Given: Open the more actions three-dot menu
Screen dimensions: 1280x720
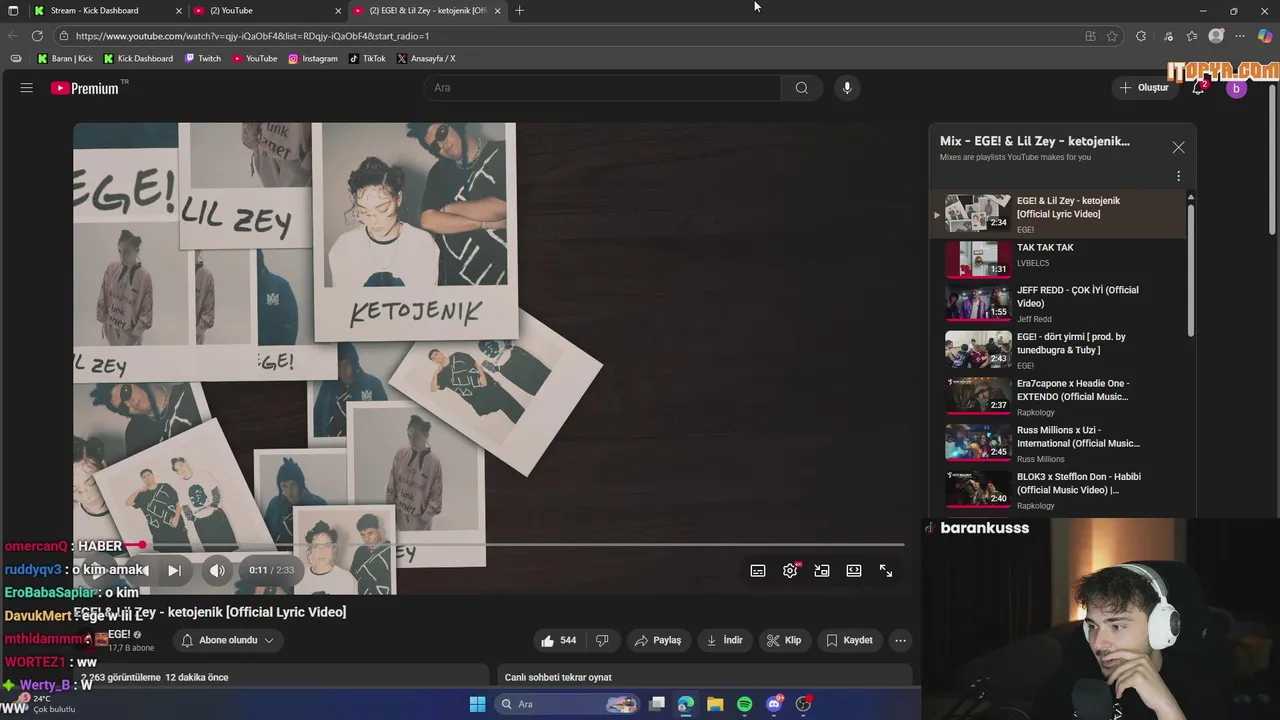Looking at the screenshot, I should point(900,640).
